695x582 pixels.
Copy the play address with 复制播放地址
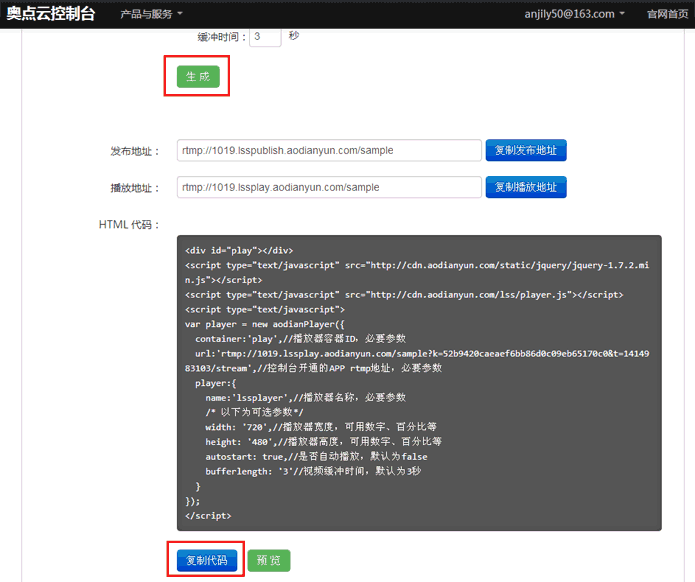526,187
